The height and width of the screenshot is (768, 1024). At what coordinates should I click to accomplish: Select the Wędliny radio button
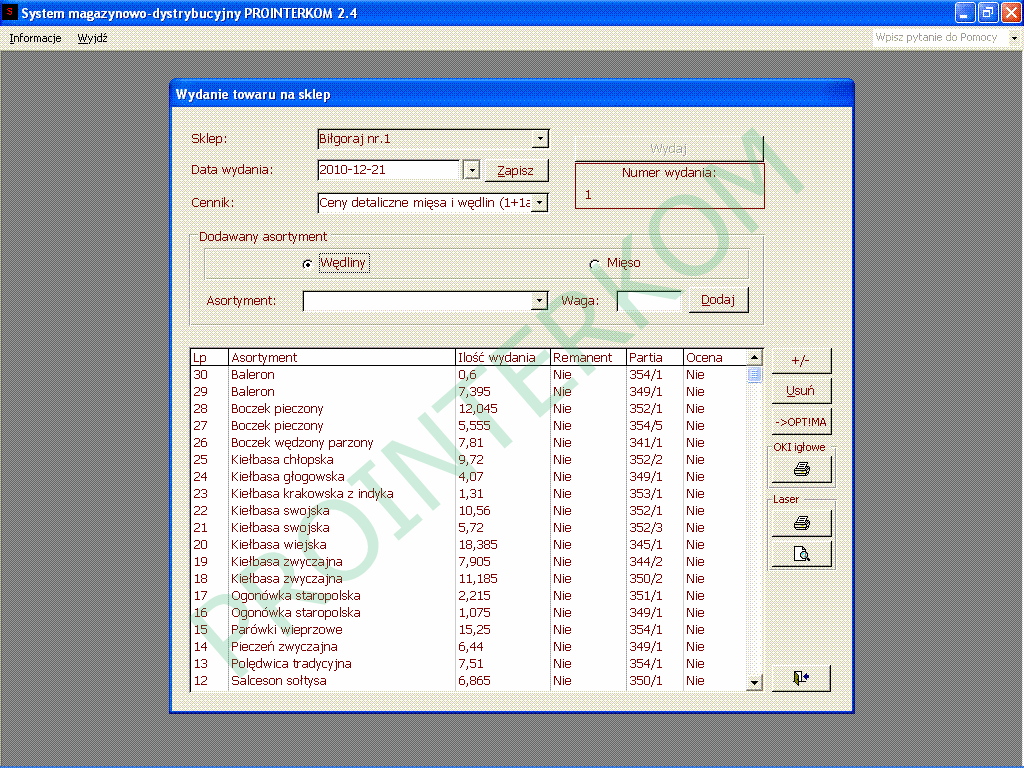pyautogui.click(x=307, y=264)
